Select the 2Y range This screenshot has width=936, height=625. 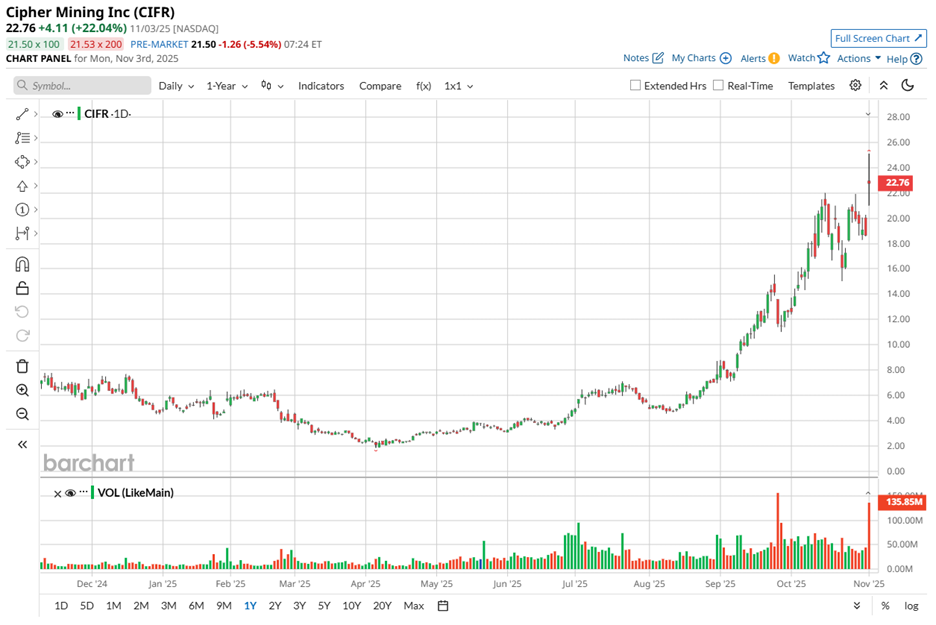click(275, 606)
